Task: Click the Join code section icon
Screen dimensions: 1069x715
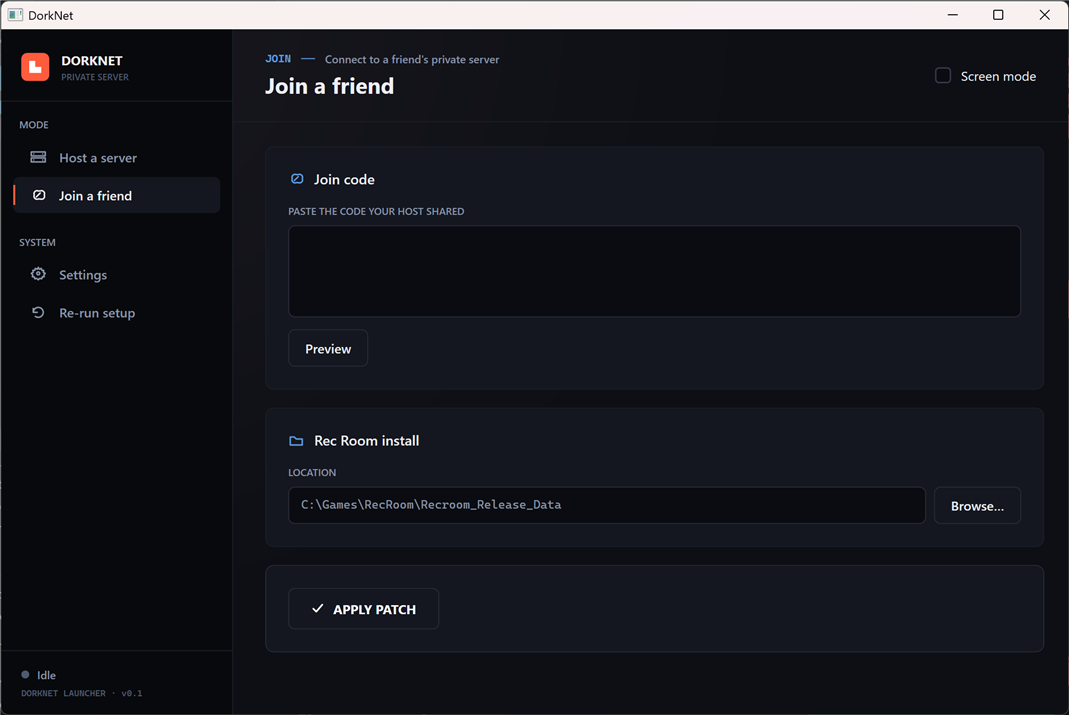Action: tap(297, 179)
